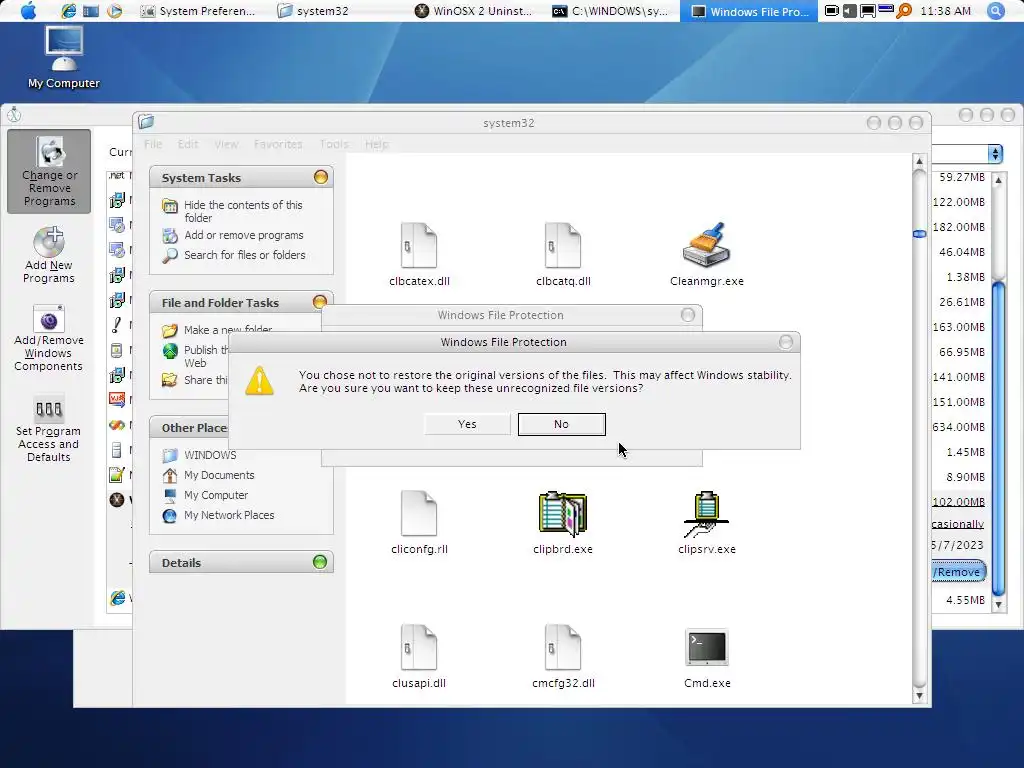Click the yellow warning triangle icon
Viewport: 1024px width, 768px height.
pos(259,380)
